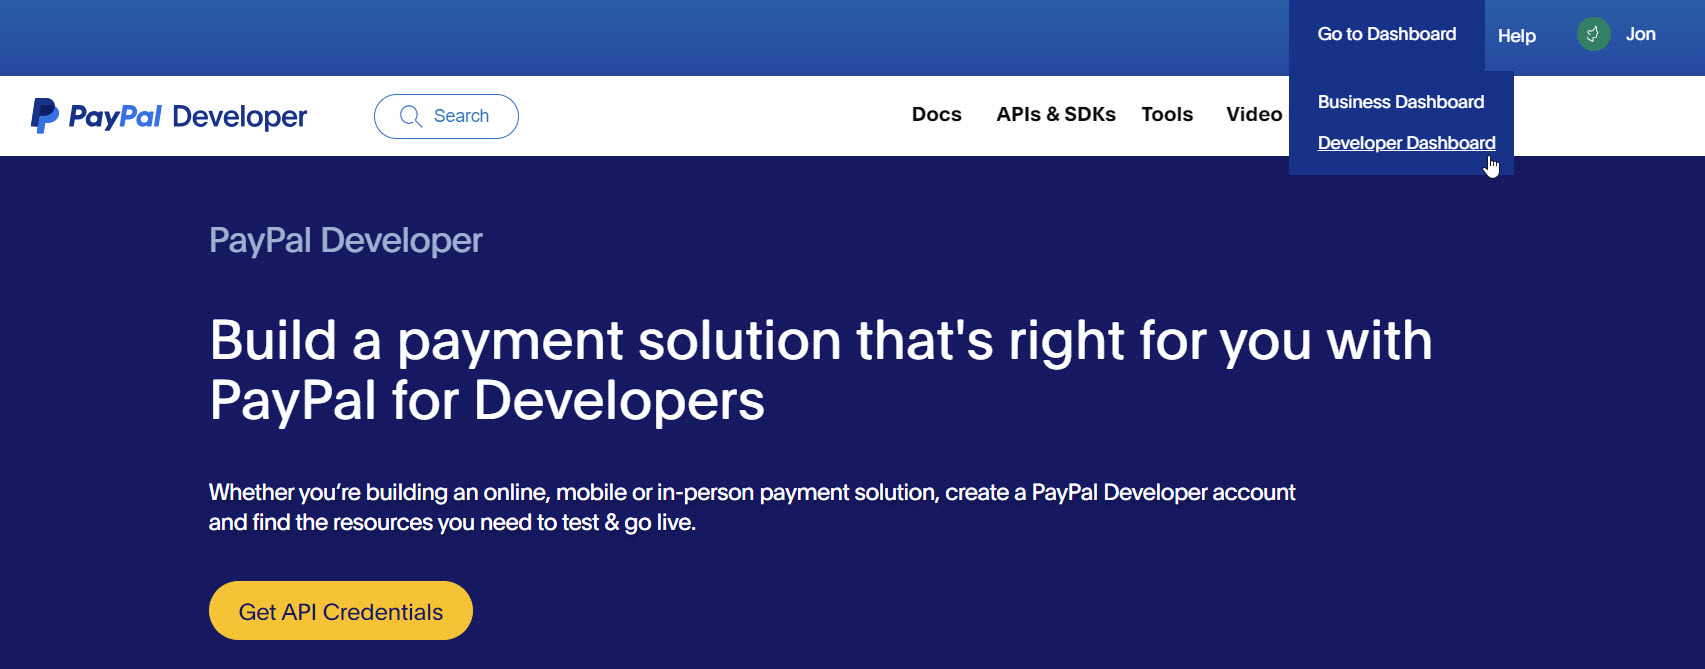
Task: Select Developer Dashboard from the dropdown
Action: [1407, 143]
